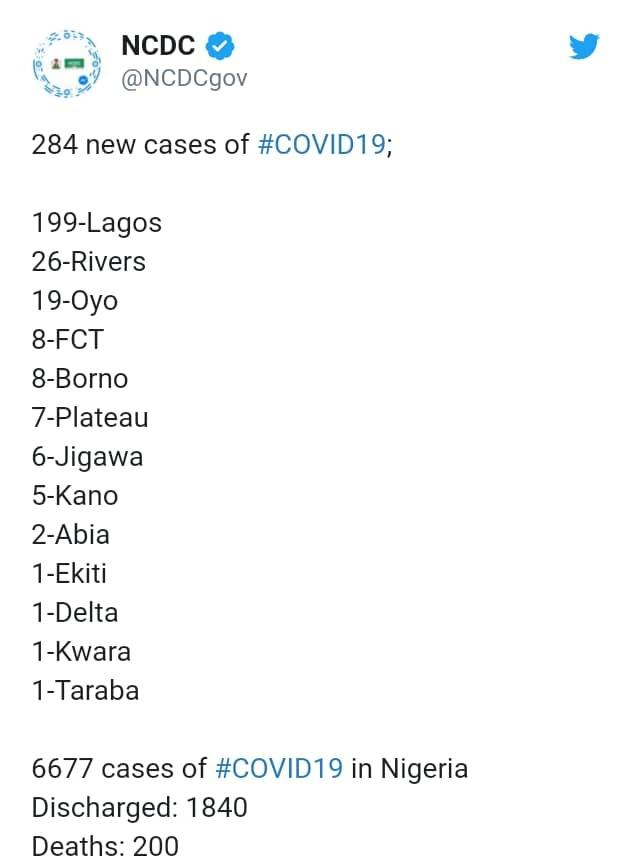
Task: Click the Twitter bird logo
Action: point(583,46)
